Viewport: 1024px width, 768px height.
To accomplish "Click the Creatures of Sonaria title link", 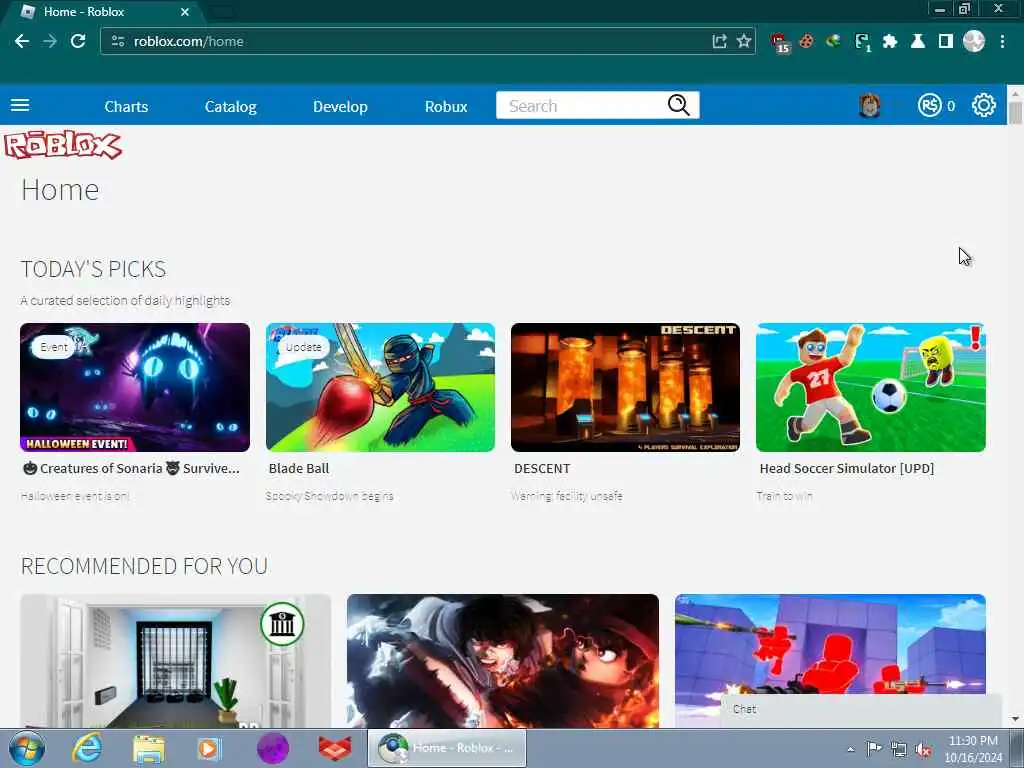I will tap(131, 468).
